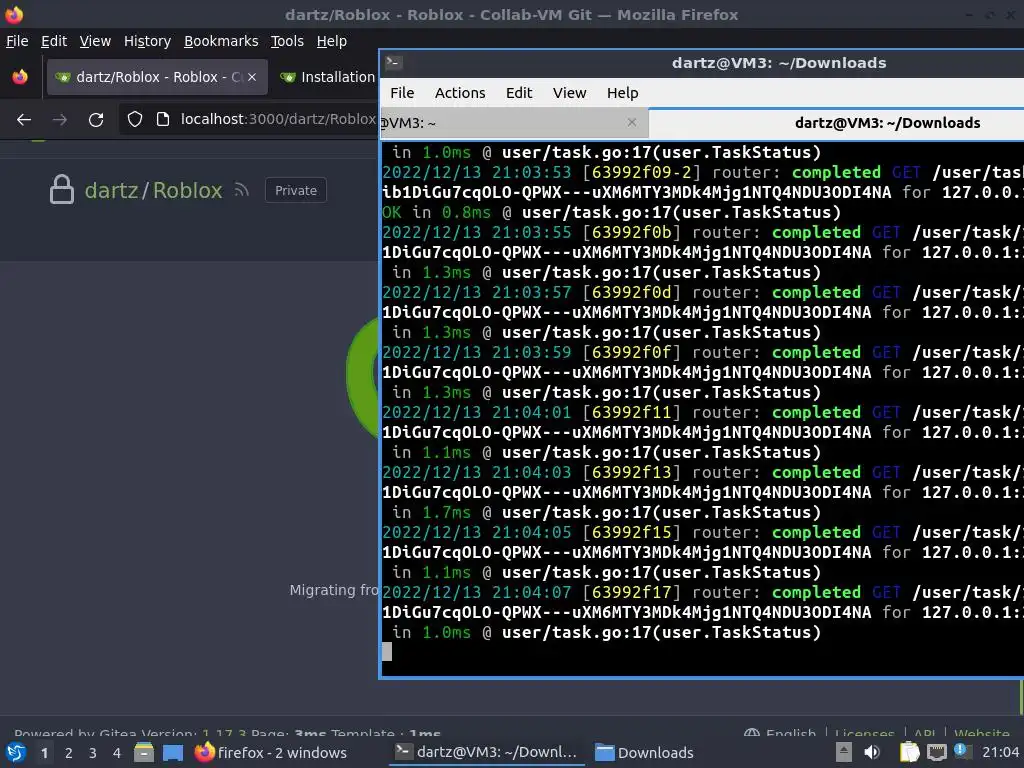
Task: Launch the file manager from the taskbar quicklaunch
Action: pyautogui.click(x=144, y=753)
